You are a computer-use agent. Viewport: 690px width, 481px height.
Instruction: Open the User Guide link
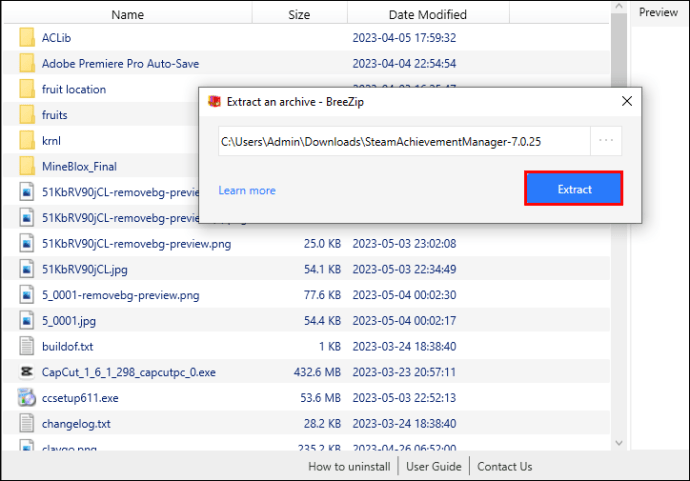[433, 466]
